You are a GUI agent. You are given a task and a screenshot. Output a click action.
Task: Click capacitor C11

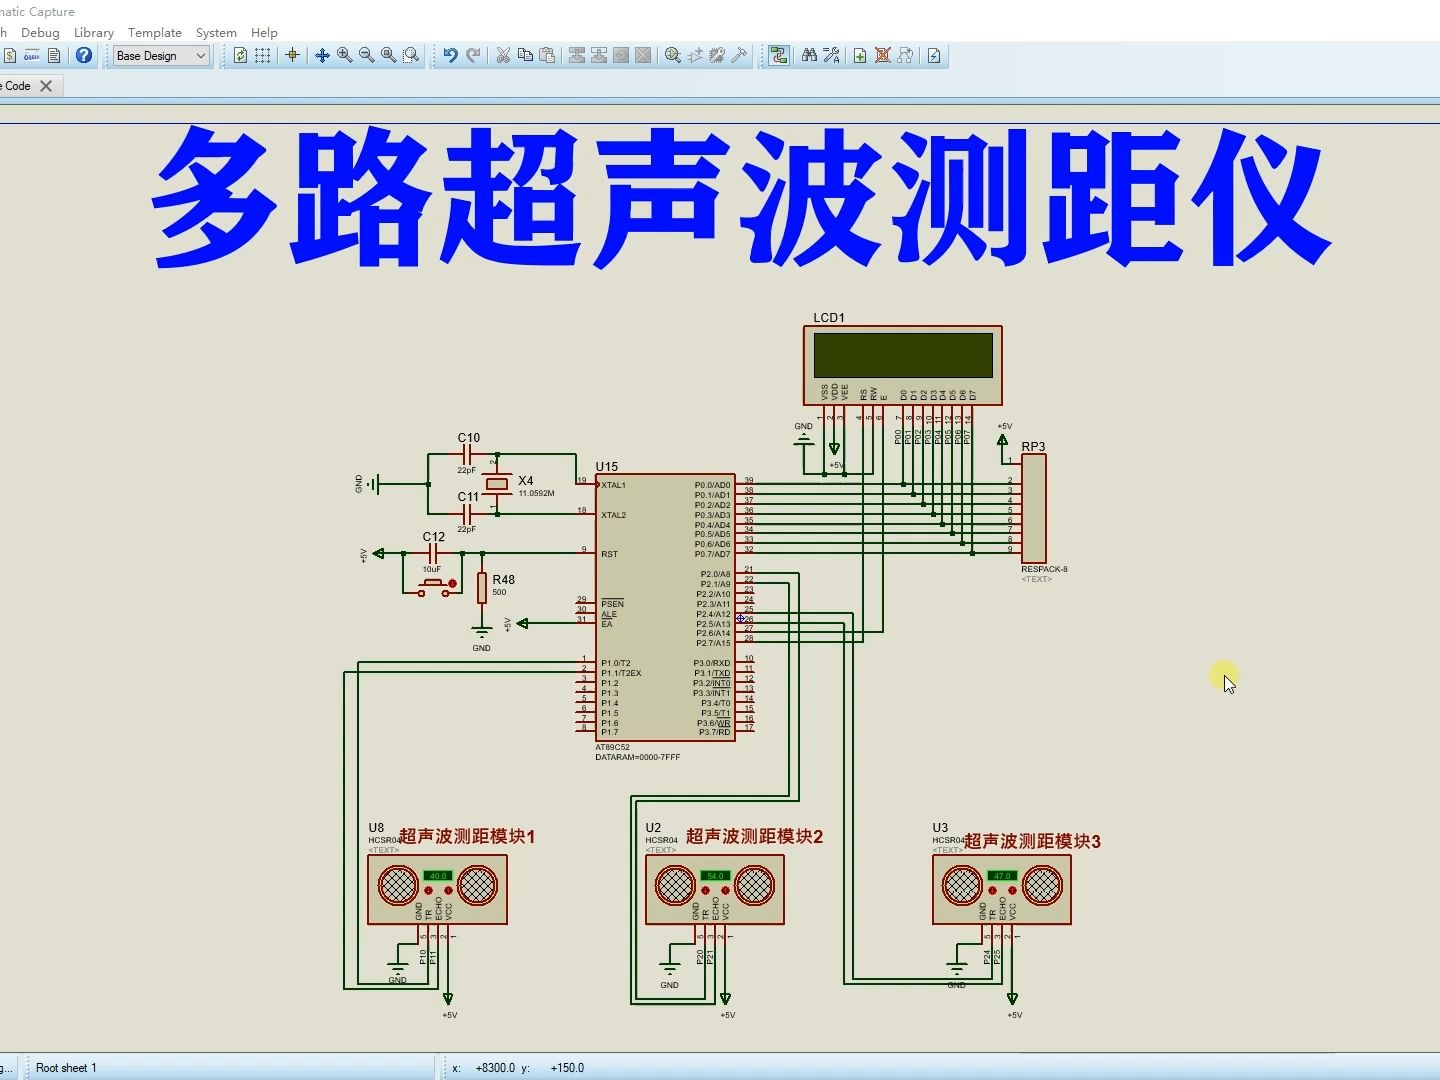coord(467,513)
